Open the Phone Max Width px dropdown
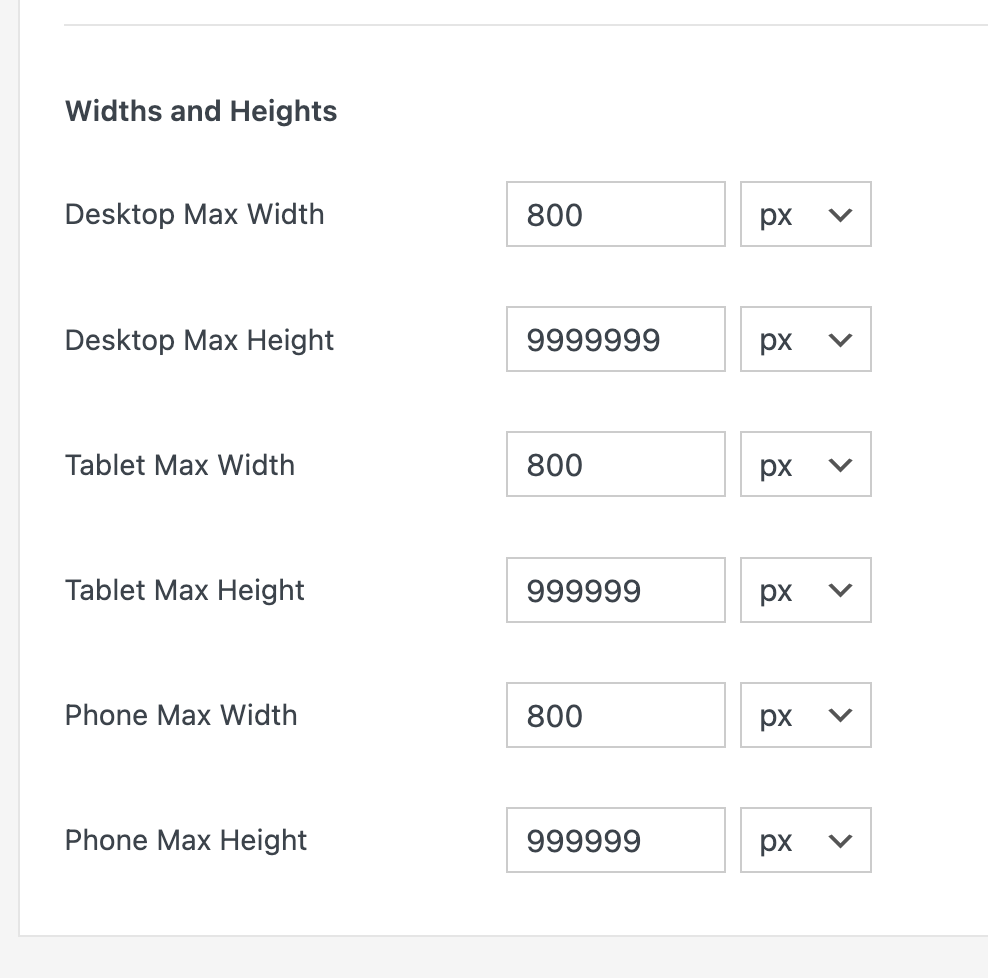Screen dimensions: 988x978 click(805, 715)
